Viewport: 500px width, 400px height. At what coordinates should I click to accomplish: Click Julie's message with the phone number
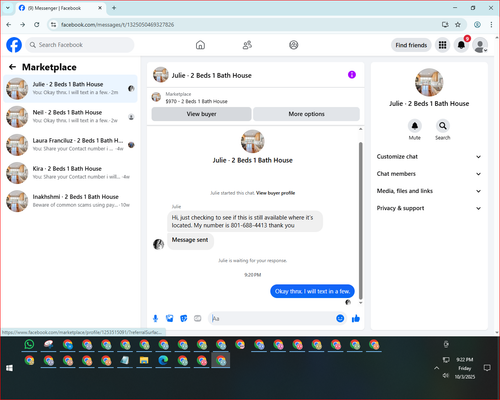[x=245, y=221]
